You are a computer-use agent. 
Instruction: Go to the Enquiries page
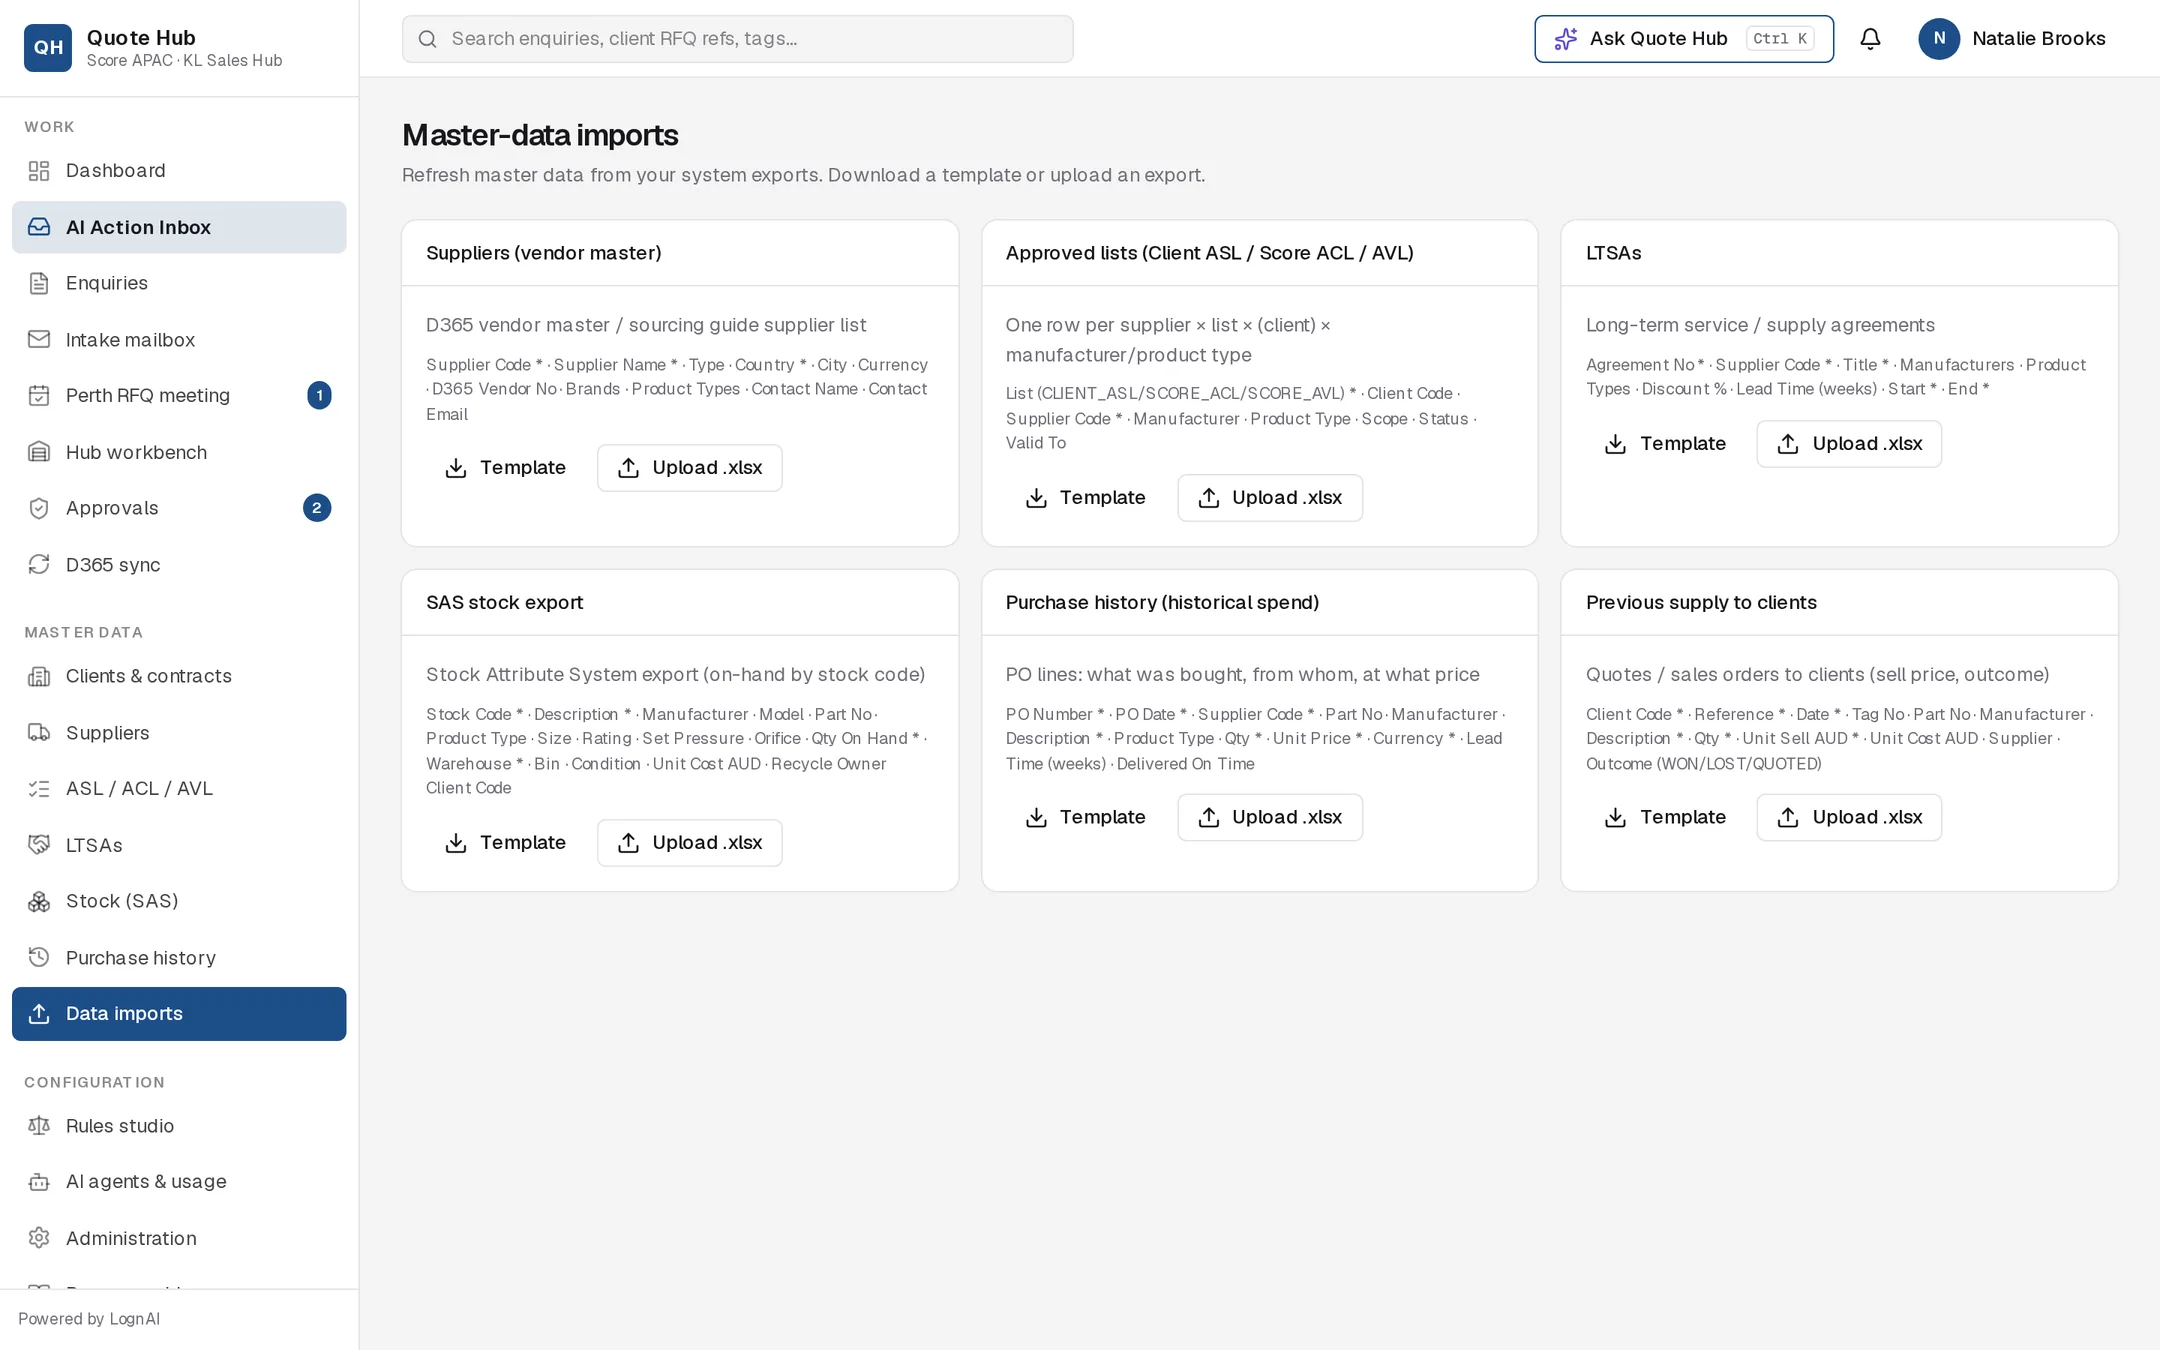[179, 283]
